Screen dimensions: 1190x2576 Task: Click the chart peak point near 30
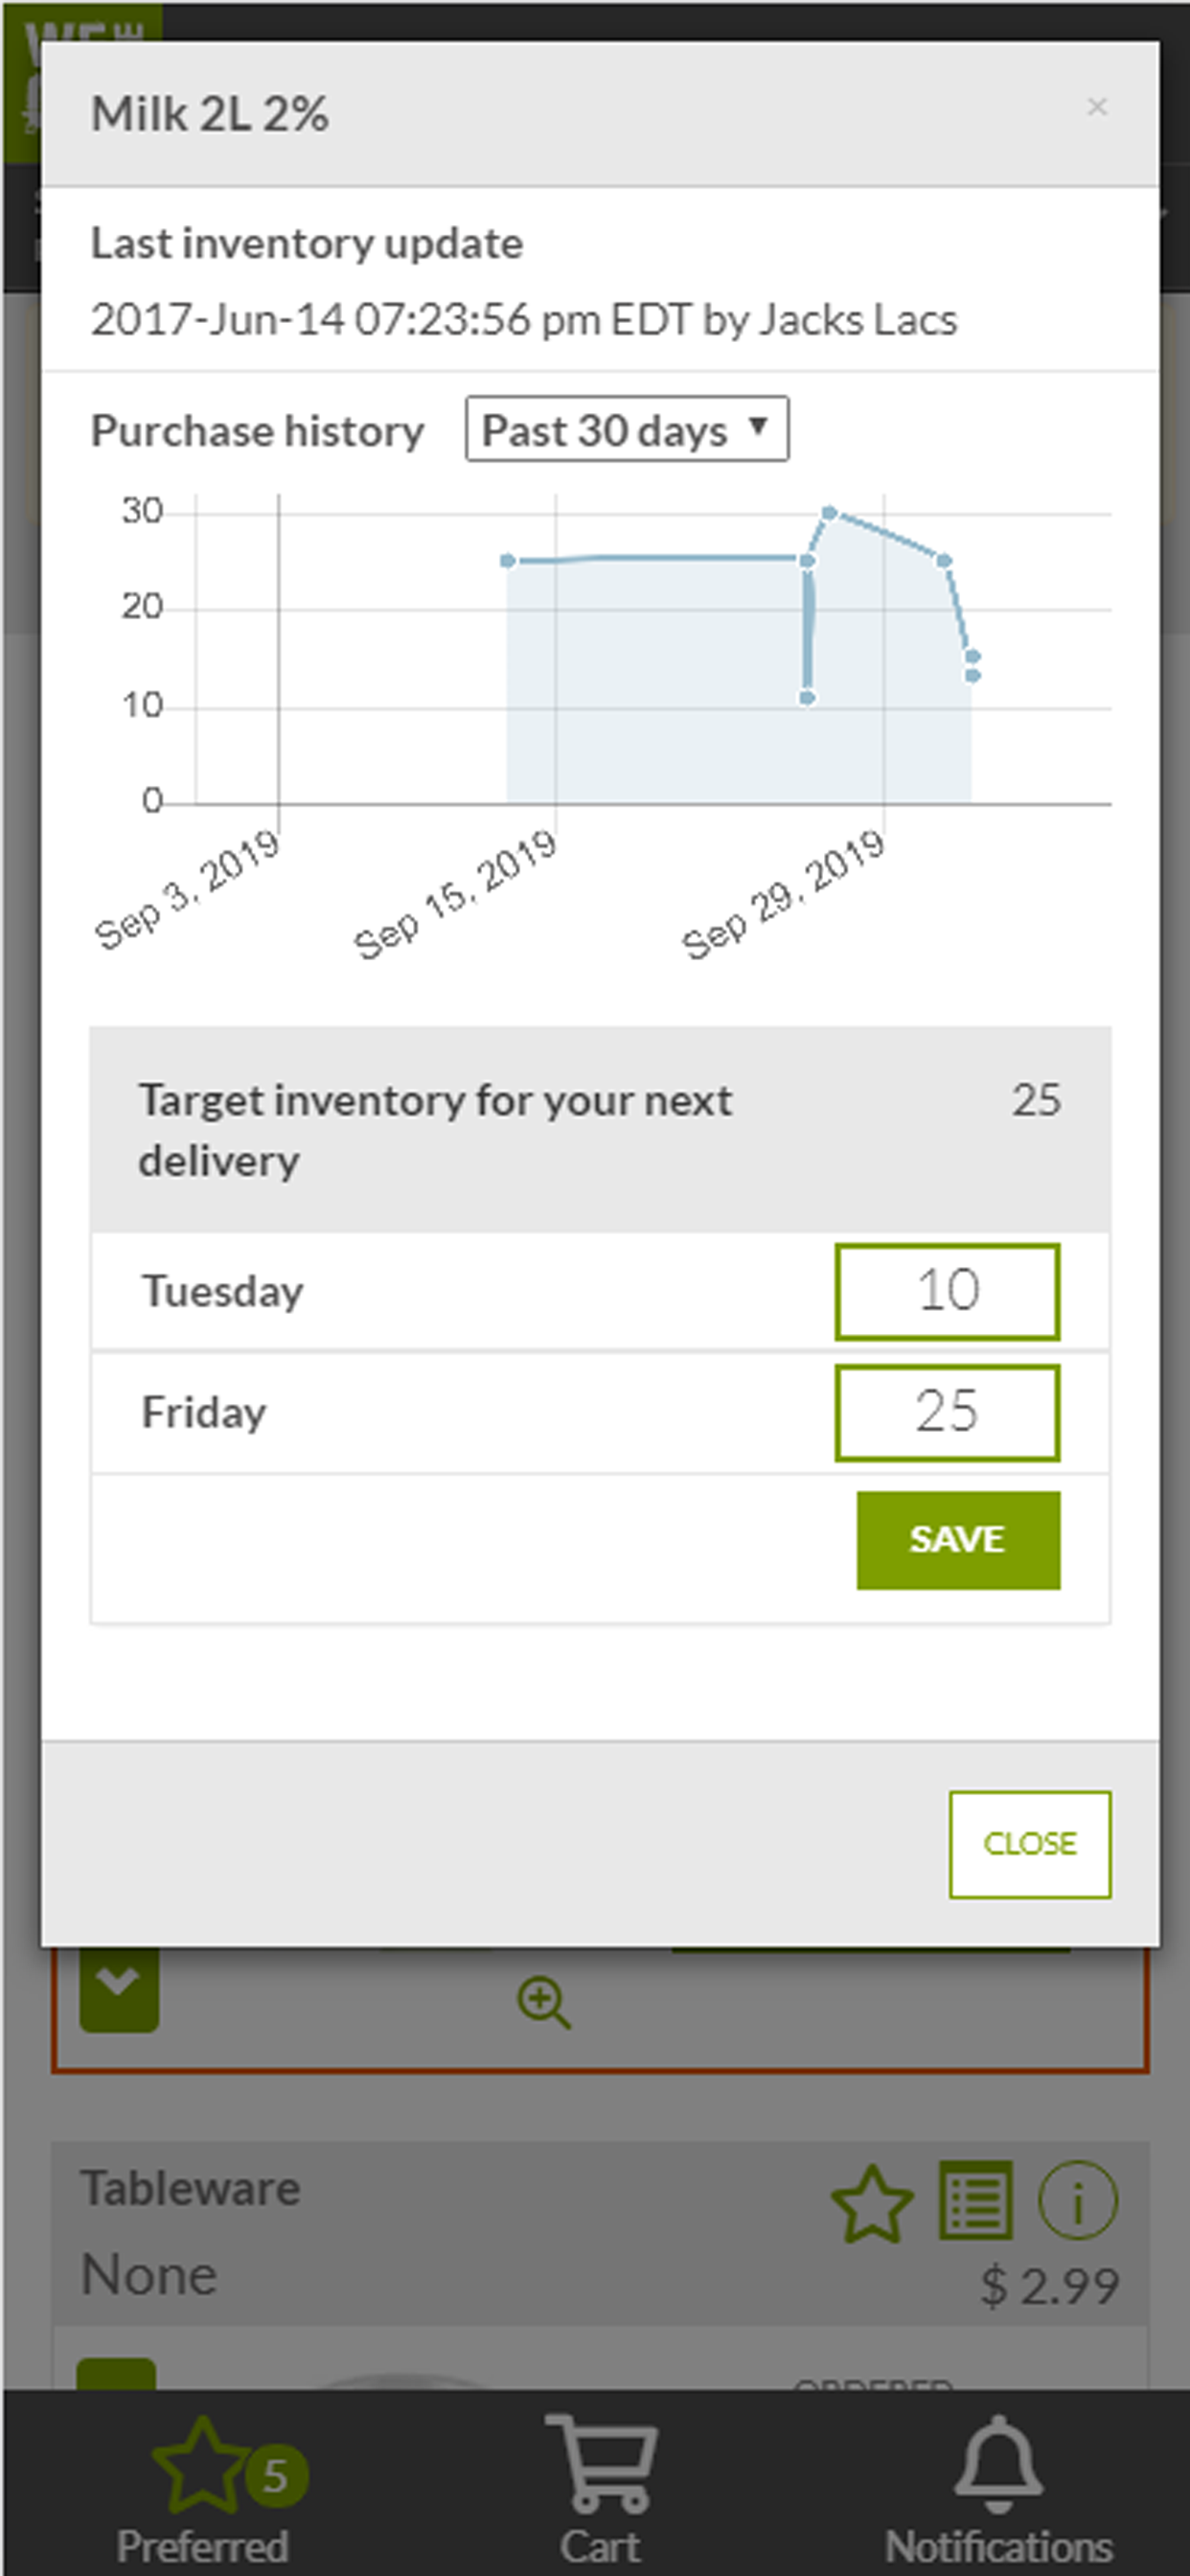coord(829,513)
